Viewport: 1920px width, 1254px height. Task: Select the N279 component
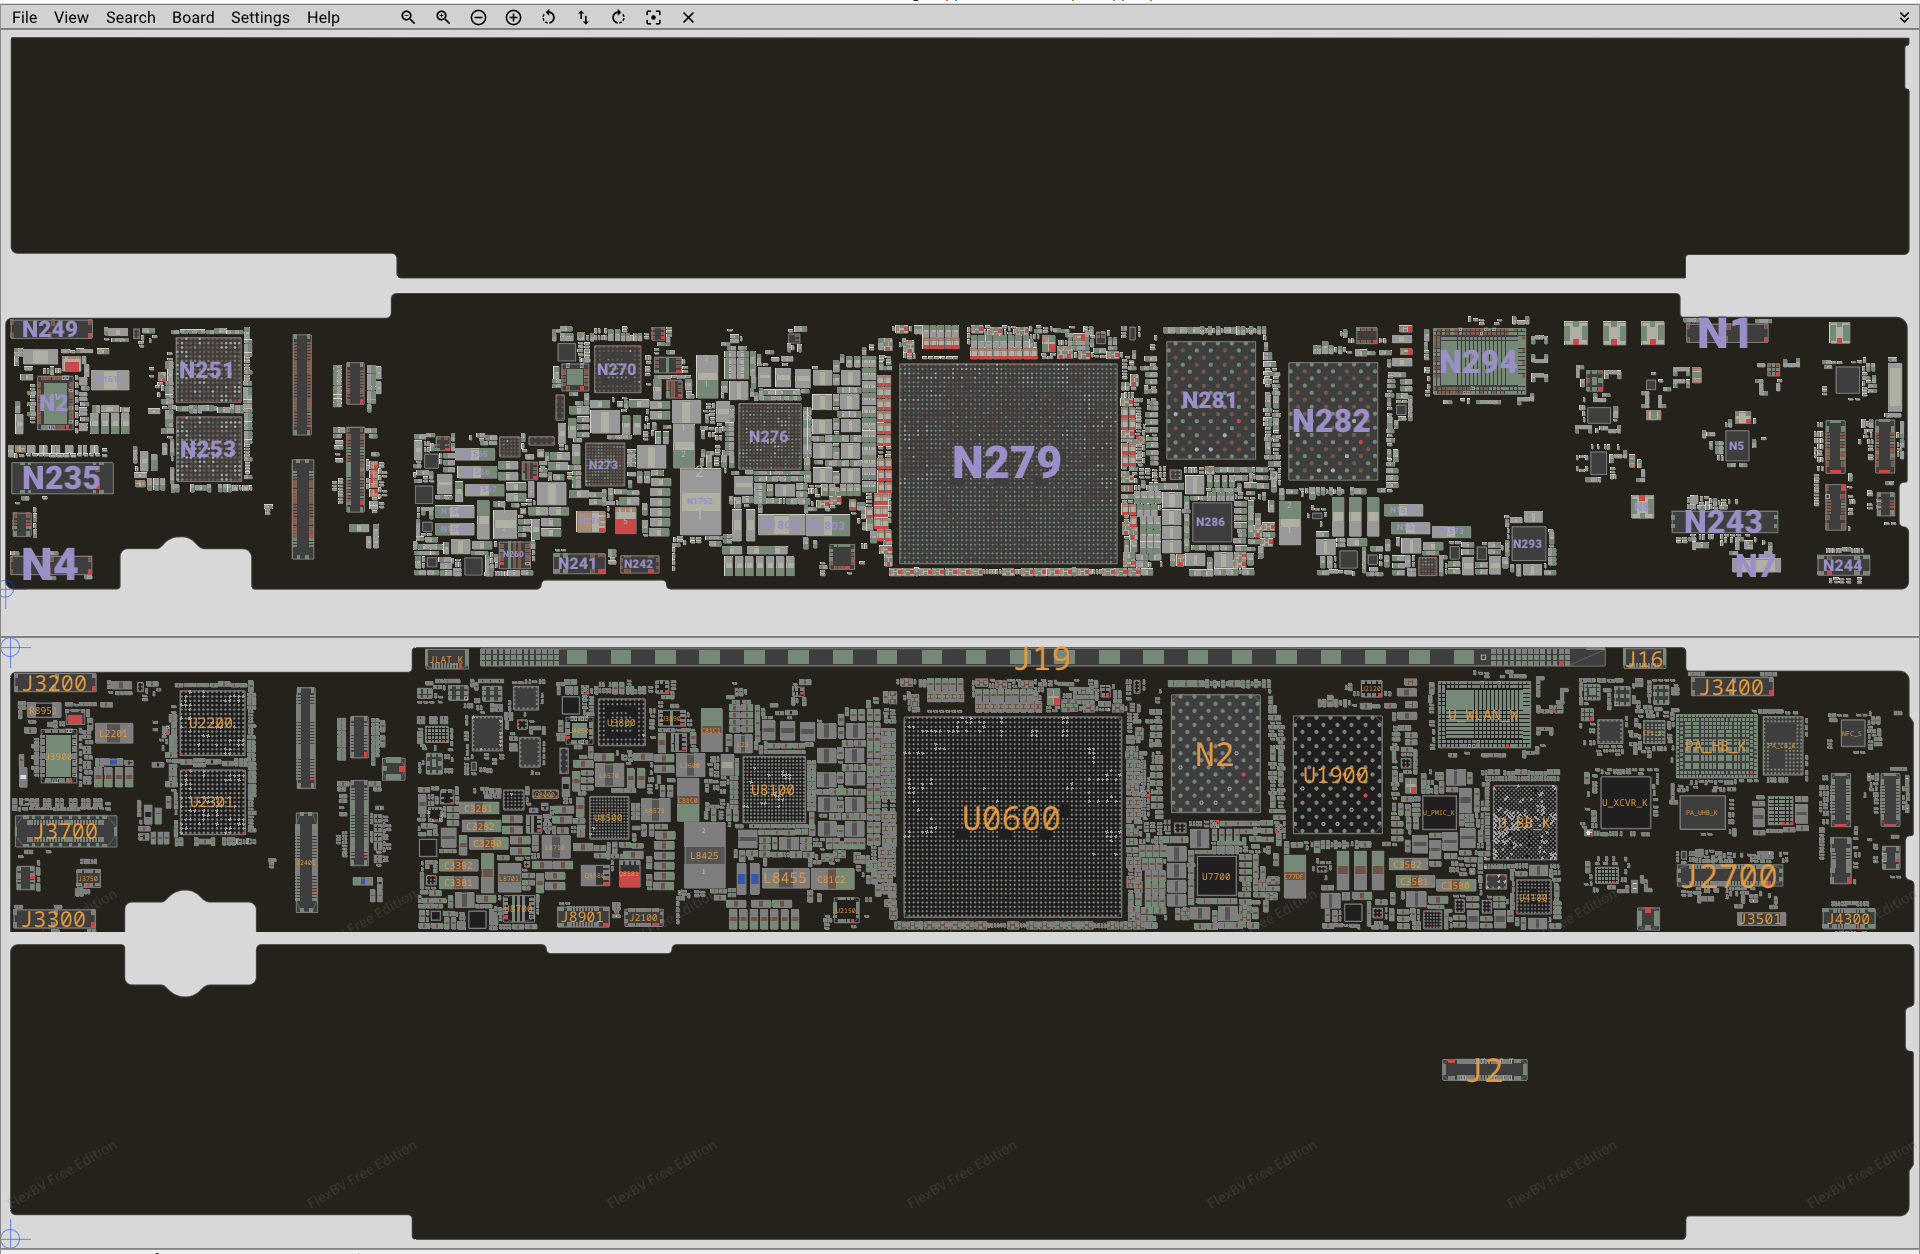(x=1007, y=462)
